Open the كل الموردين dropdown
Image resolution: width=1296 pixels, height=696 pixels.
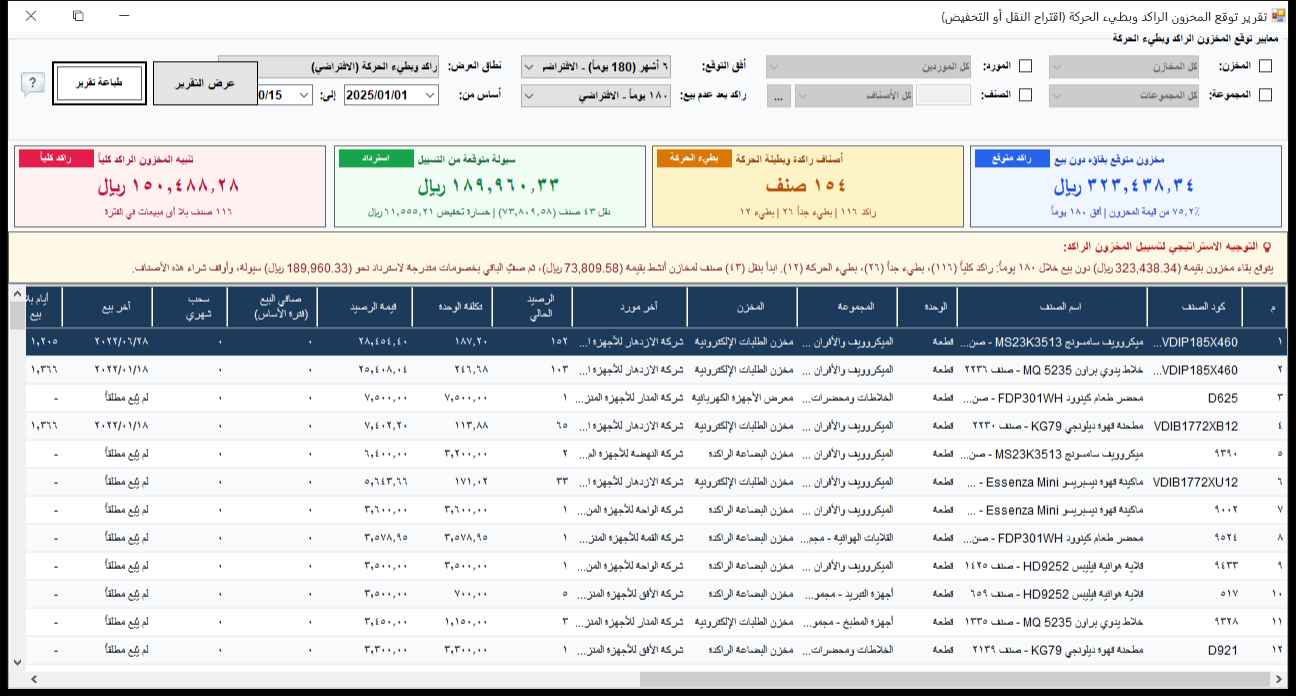(870, 67)
